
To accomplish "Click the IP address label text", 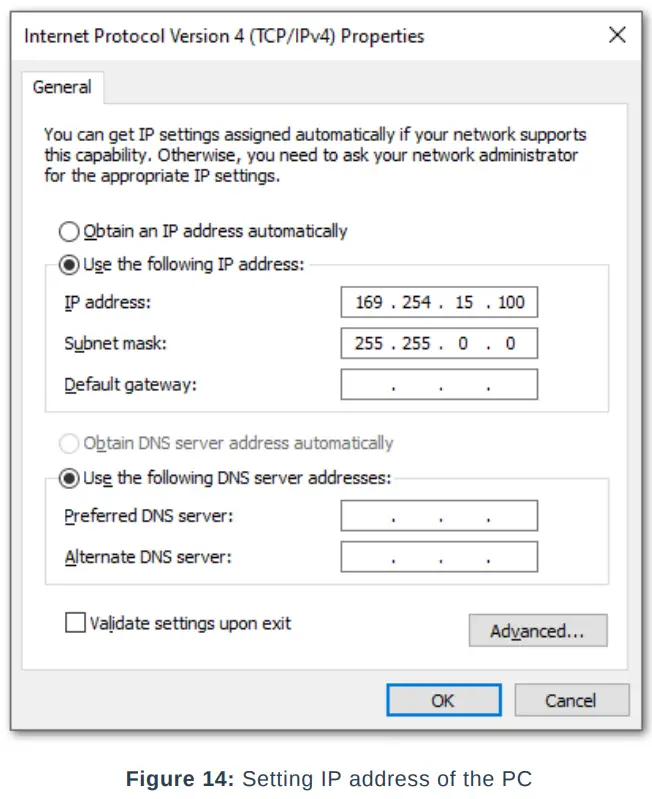I will click(x=107, y=302).
